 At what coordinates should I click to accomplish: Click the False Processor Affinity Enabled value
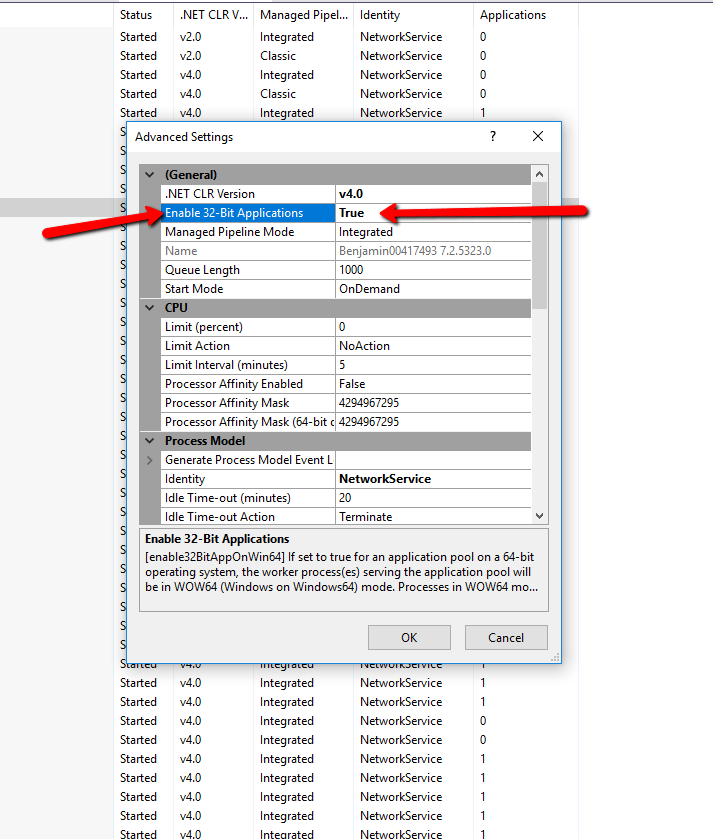(x=433, y=384)
